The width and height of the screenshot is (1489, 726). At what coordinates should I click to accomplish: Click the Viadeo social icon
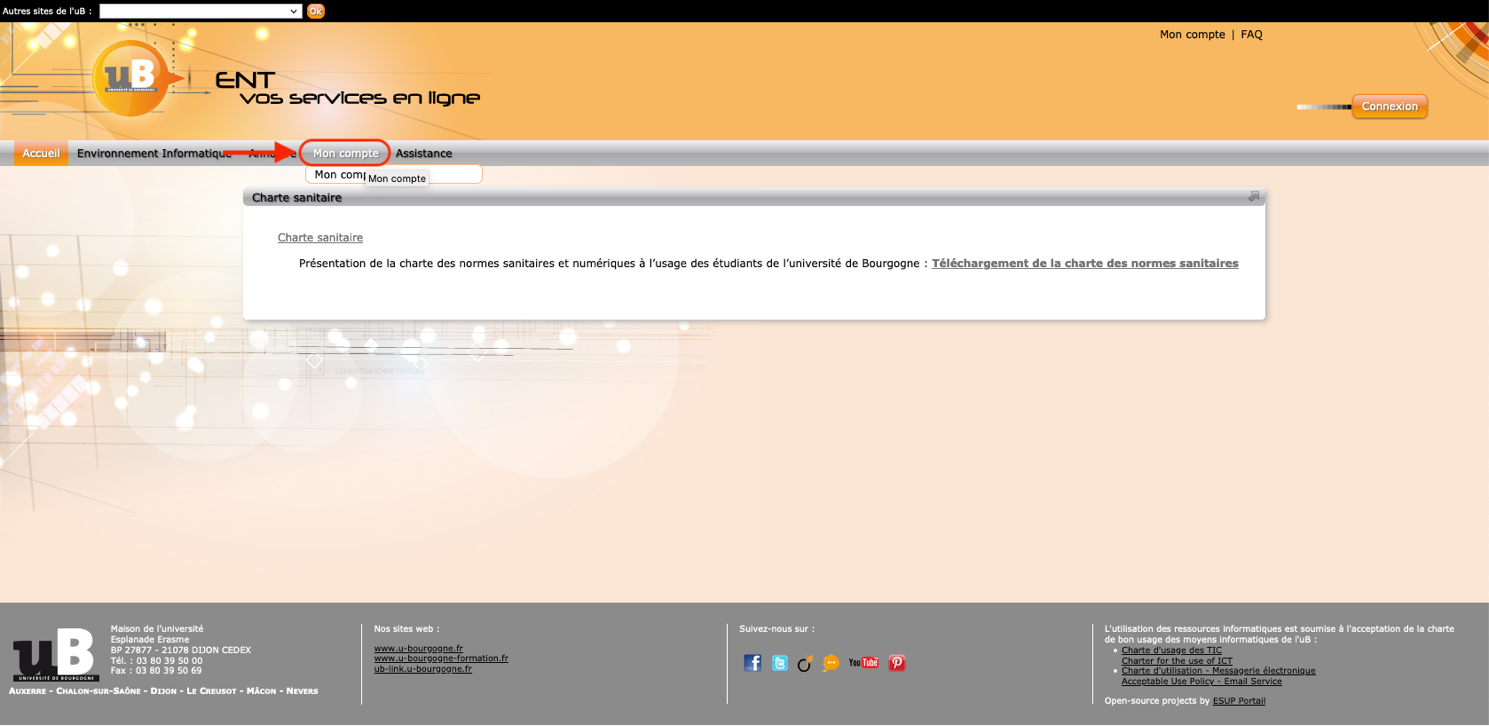click(804, 663)
